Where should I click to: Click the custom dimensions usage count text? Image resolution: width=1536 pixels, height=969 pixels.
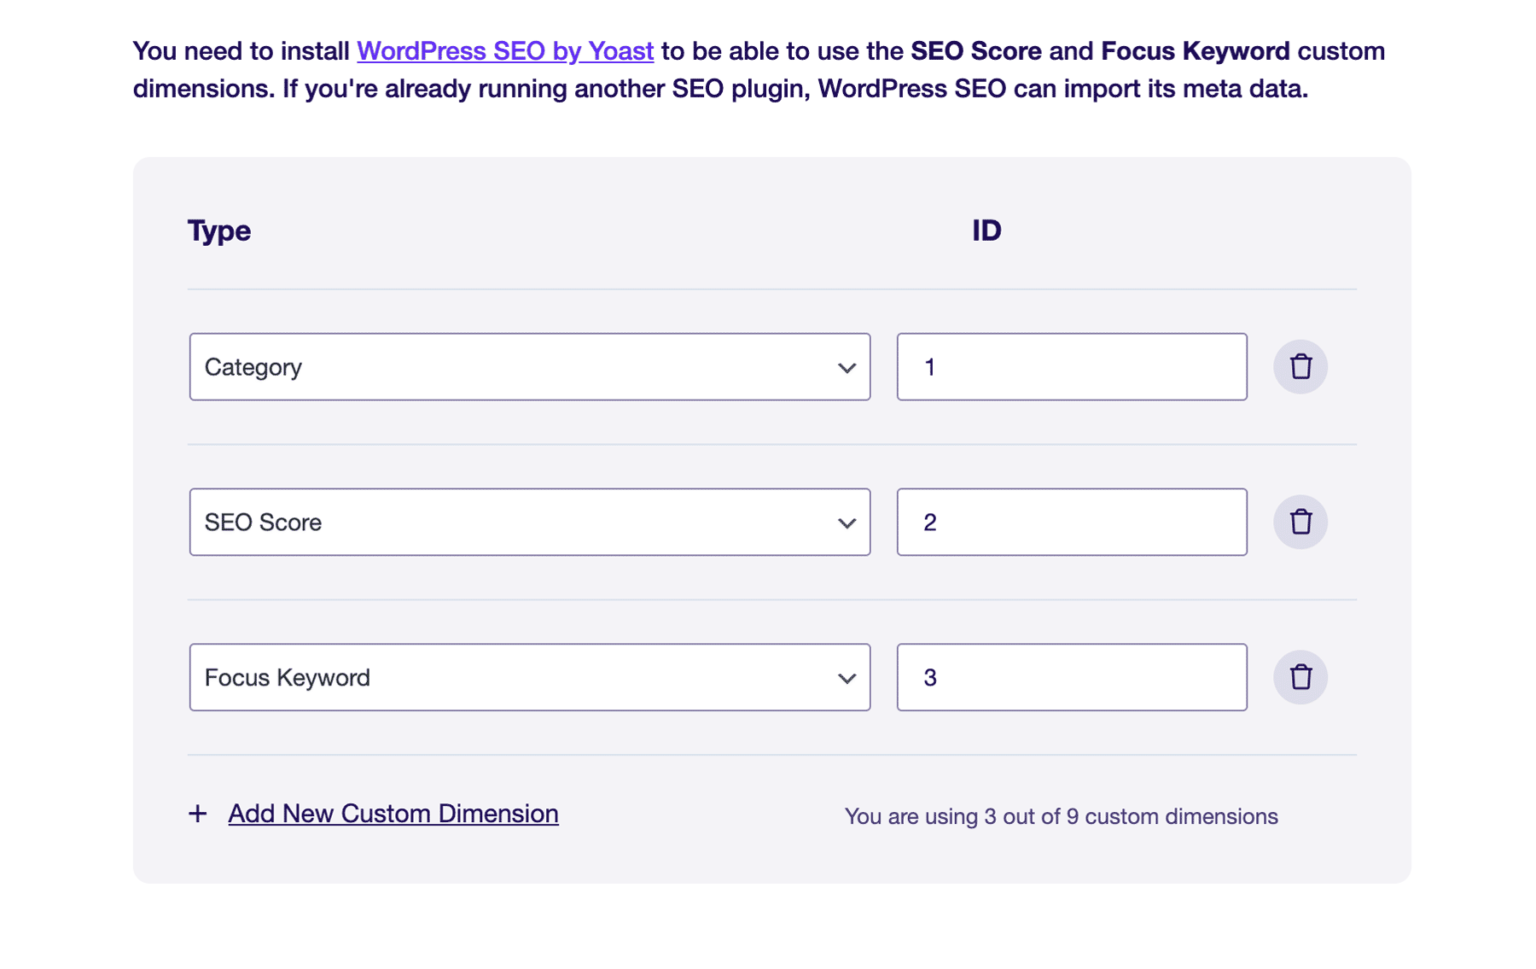coord(1061,817)
